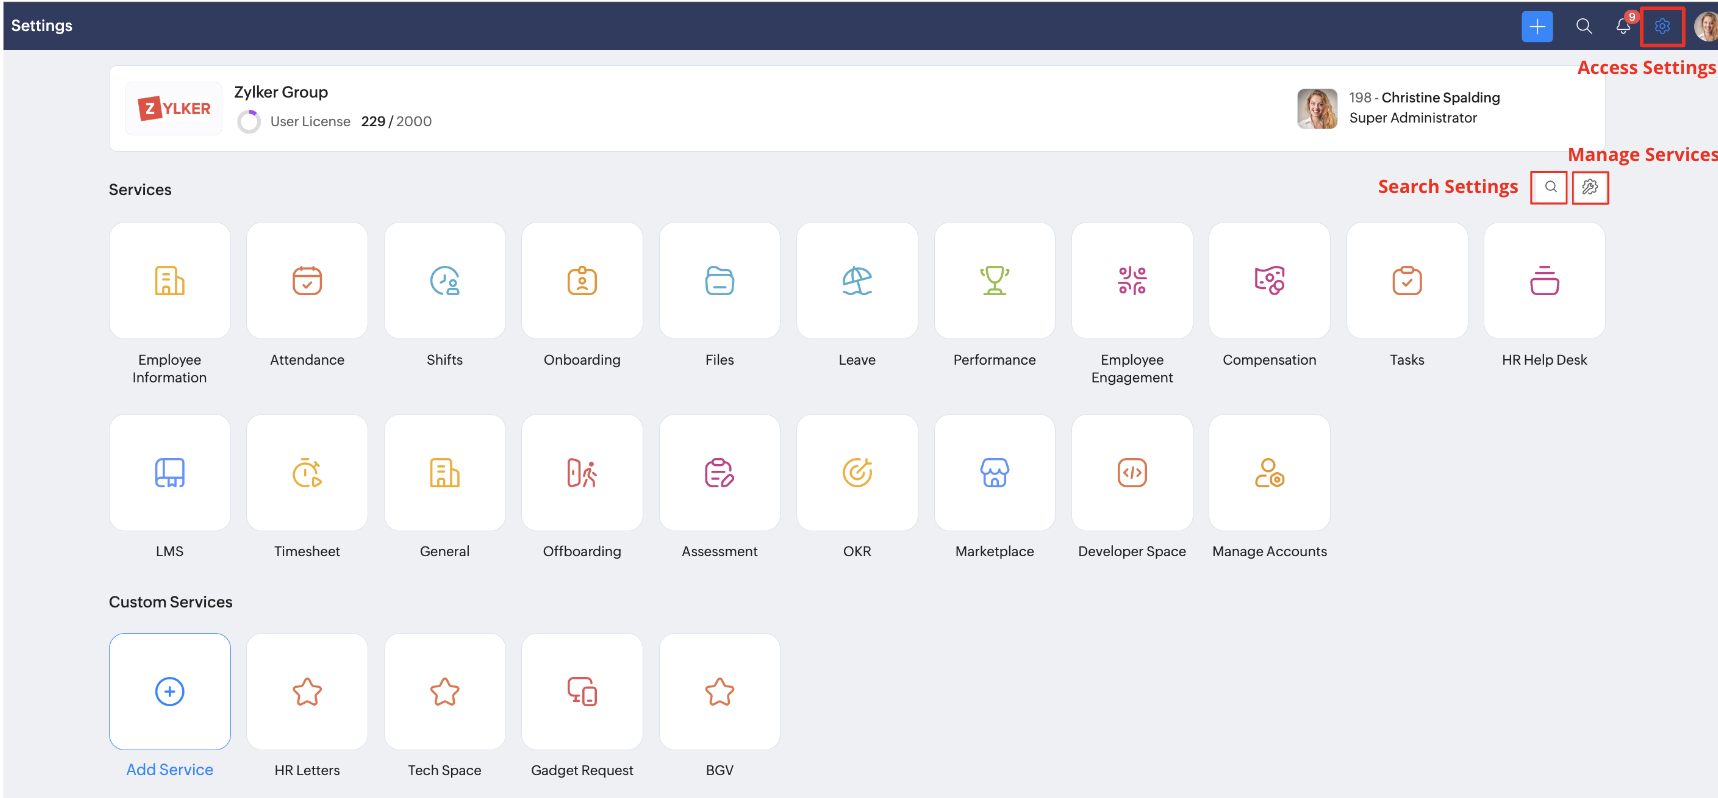The height and width of the screenshot is (798, 1718).
Task: Open the Timesheet service tile
Action: pyautogui.click(x=307, y=473)
